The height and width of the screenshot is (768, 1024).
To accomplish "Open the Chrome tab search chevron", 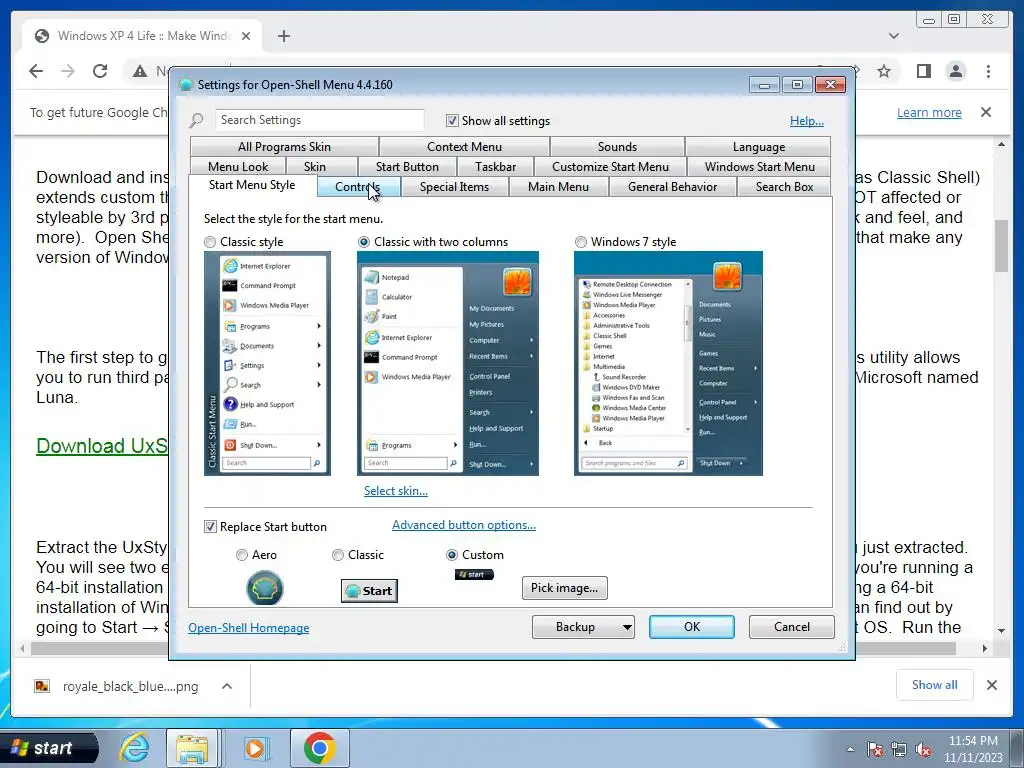I will click(x=893, y=36).
